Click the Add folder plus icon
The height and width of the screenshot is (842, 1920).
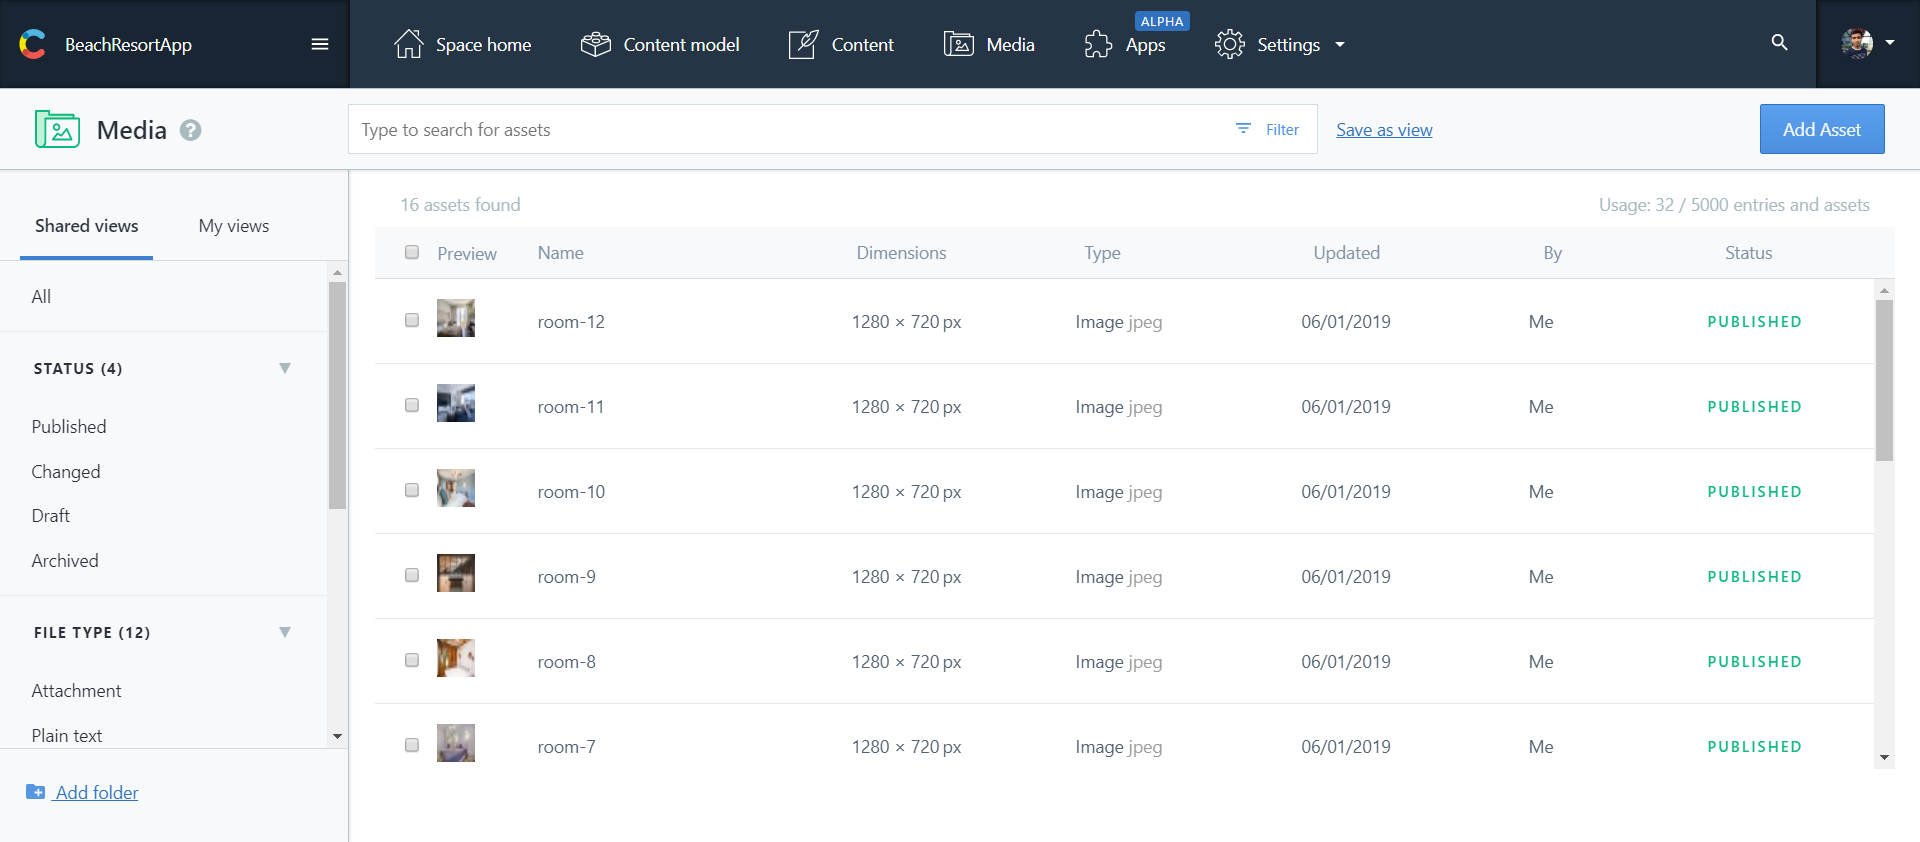click(35, 792)
